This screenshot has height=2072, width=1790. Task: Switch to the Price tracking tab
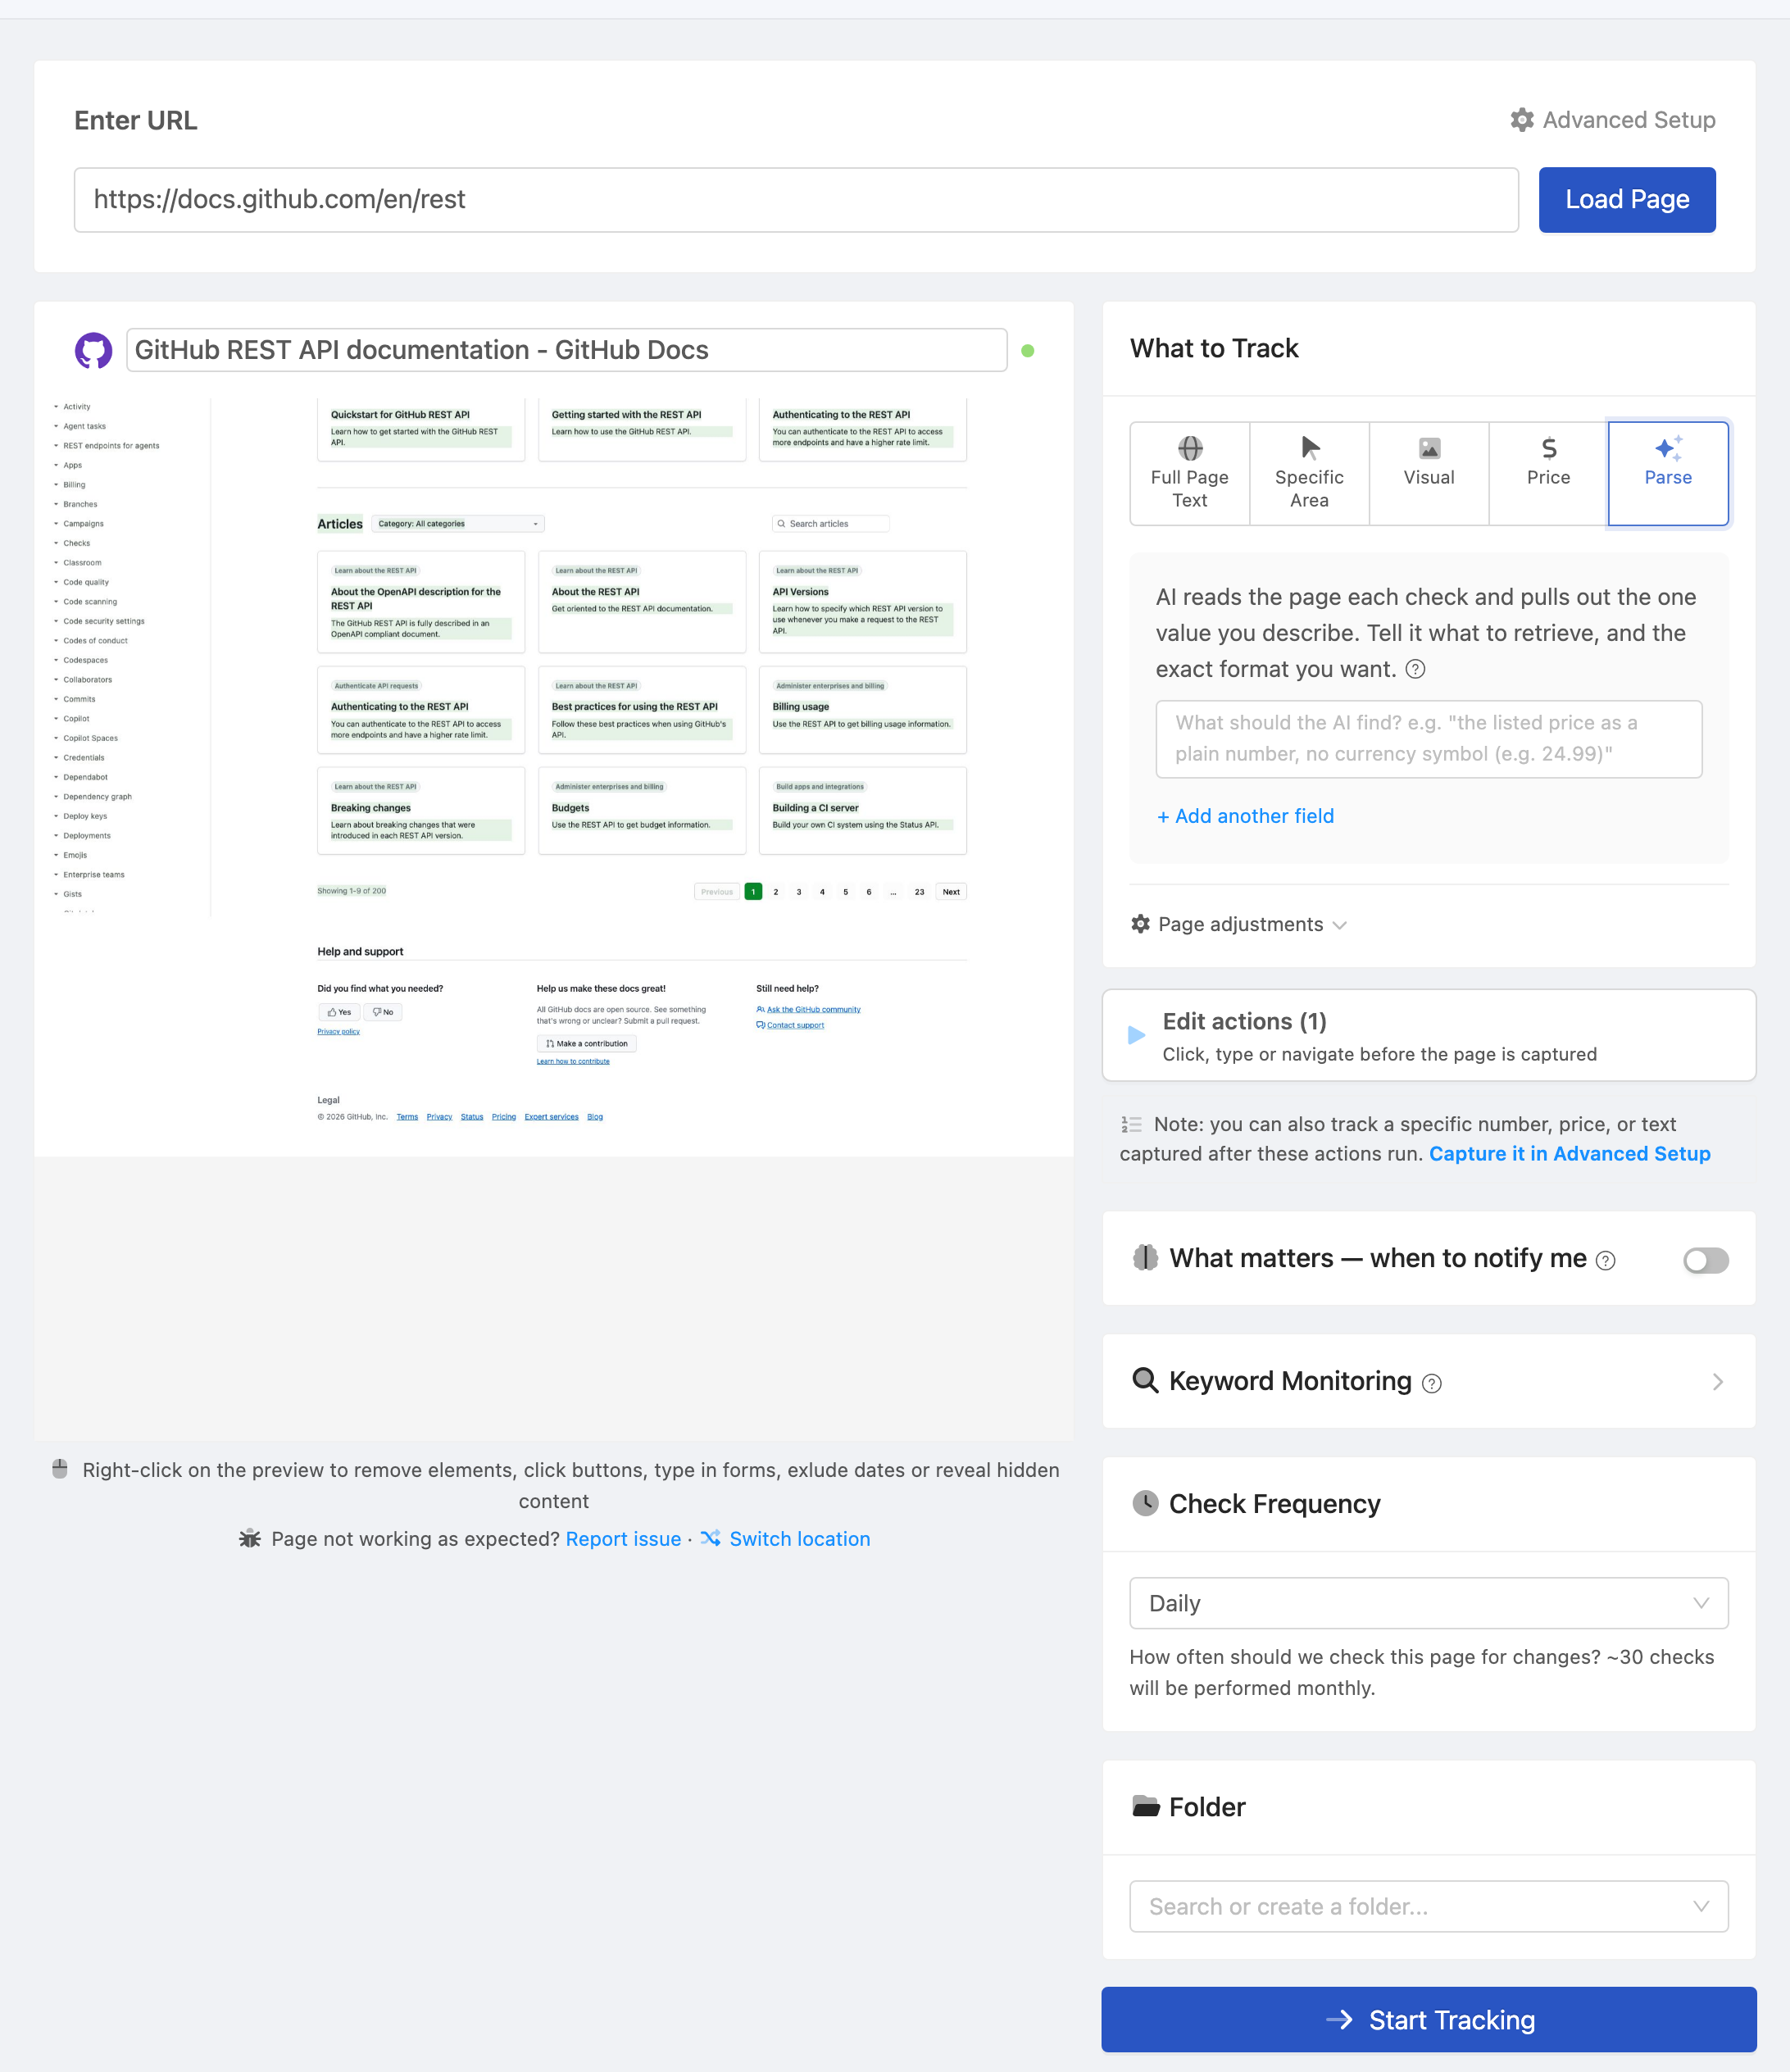1548,473
